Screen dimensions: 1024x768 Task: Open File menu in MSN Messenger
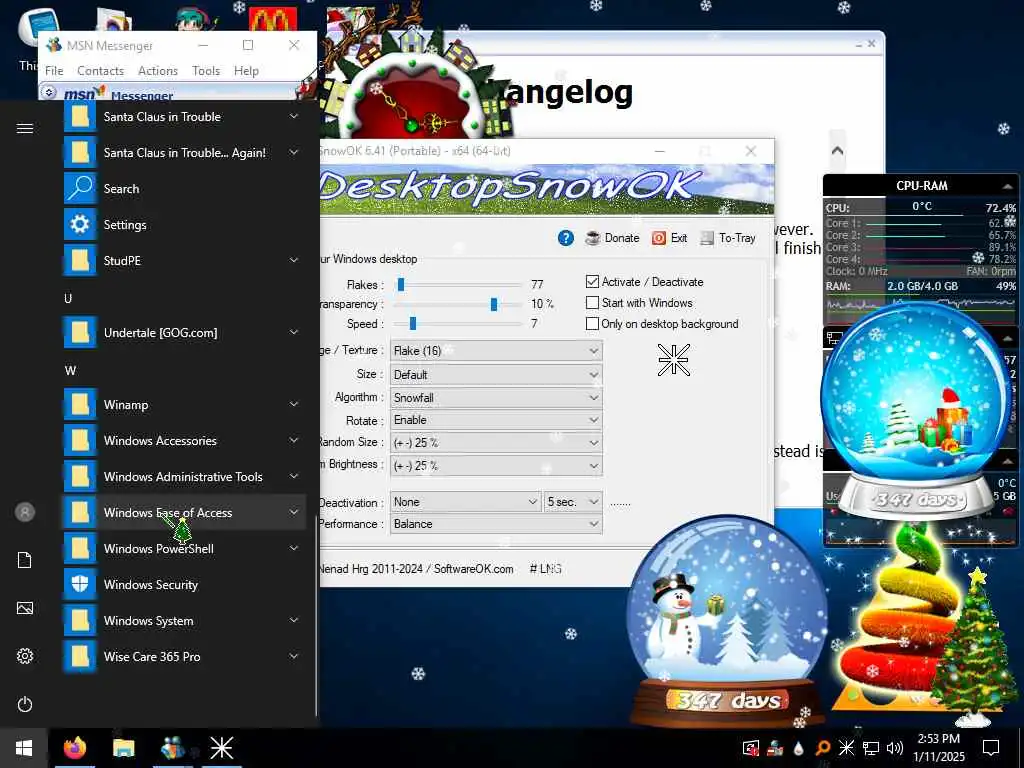pos(54,71)
